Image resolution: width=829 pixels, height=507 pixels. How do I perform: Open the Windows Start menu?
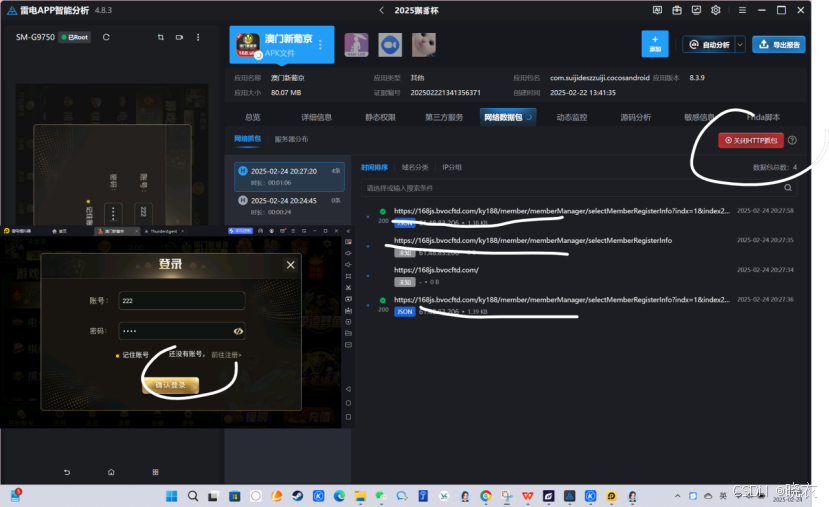click(172, 496)
